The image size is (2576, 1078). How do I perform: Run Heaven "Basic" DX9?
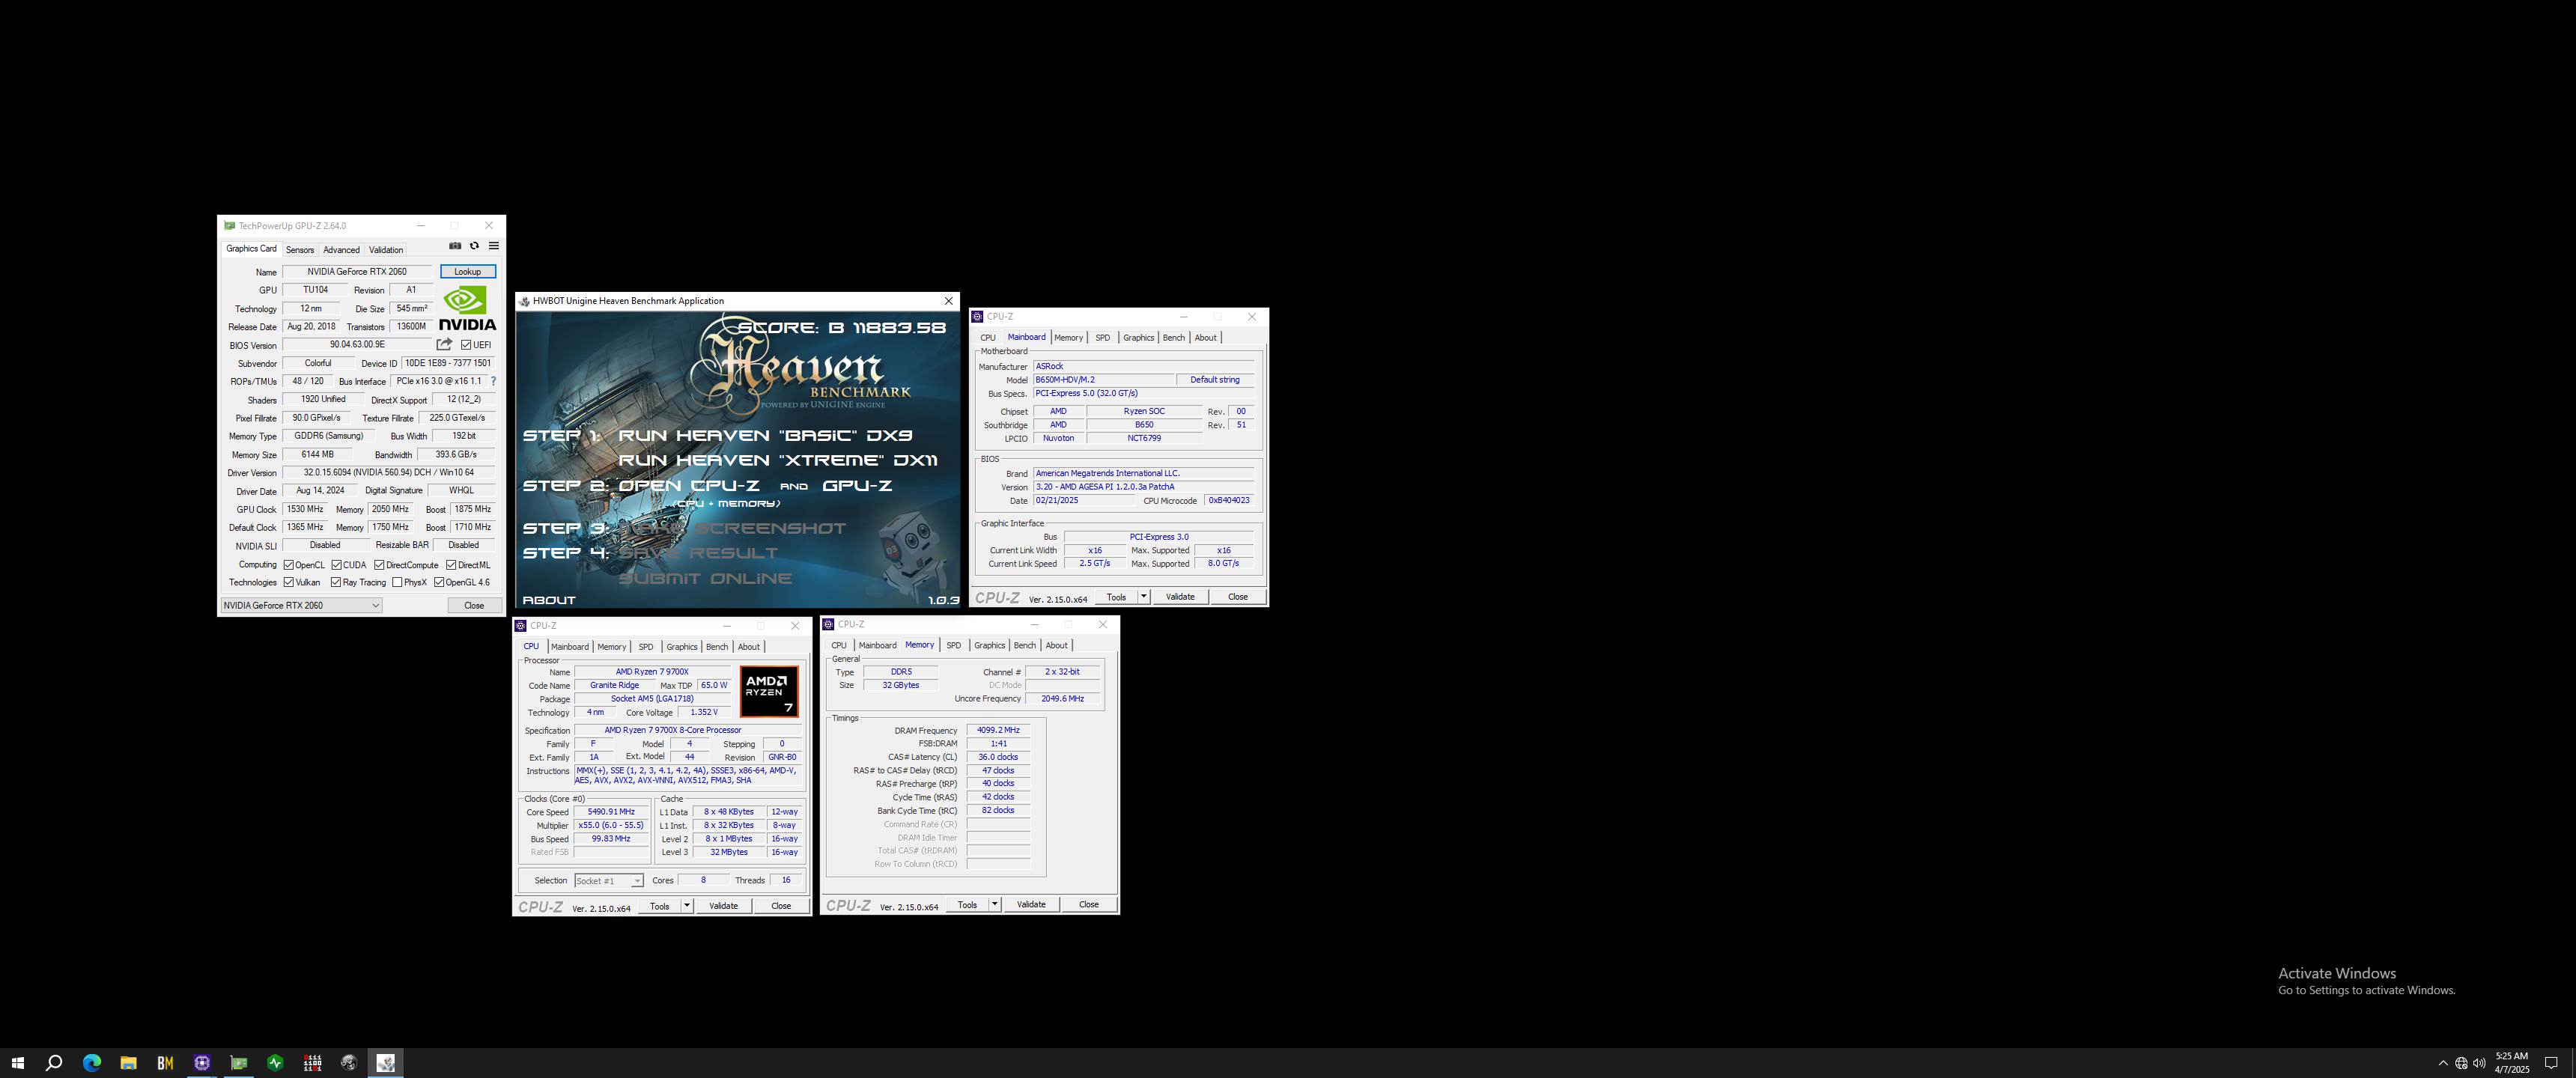tap(765, 436)
